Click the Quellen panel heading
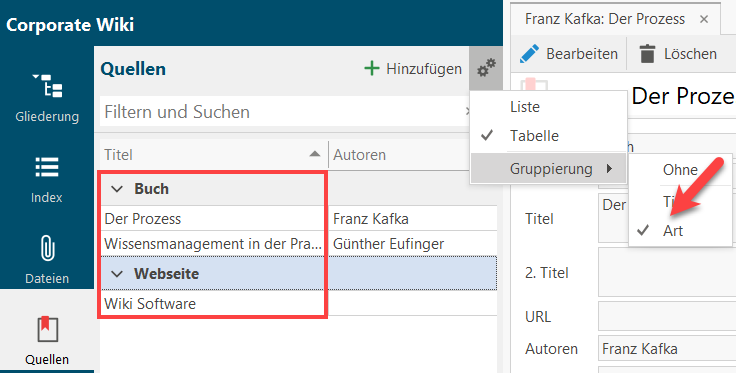This screenshot has width=736, height=373. point(133,69)
